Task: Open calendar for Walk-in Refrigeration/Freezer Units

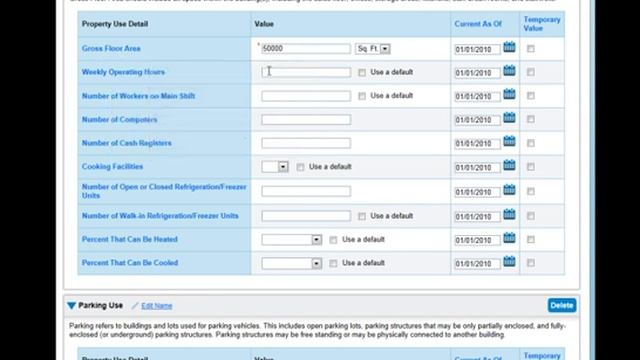Action: coord(509,214)
